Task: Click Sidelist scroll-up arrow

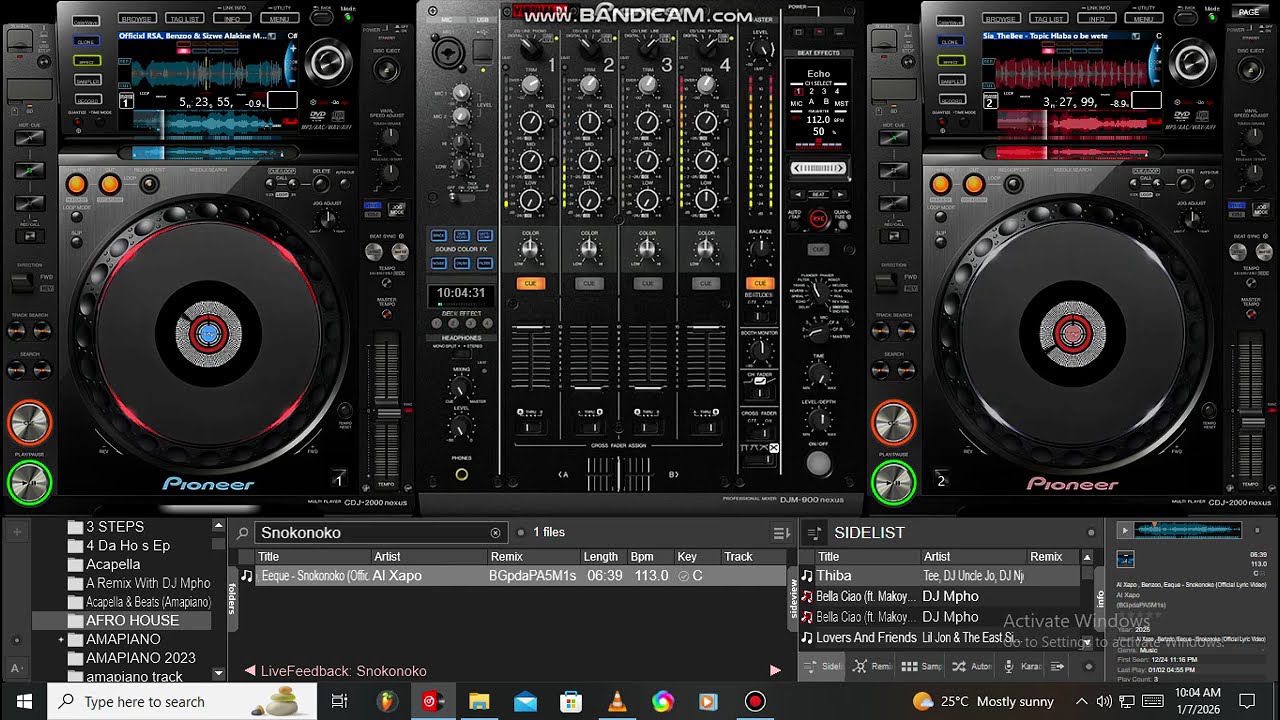Action: tap(1087, 557)
